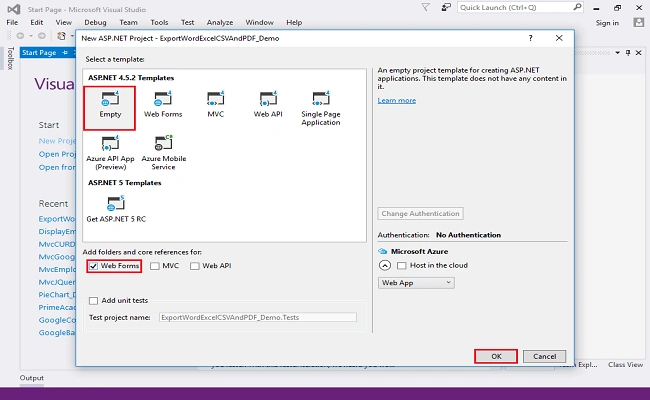
Task: Pin the Start Page tab
Action: tap(65, 52)
